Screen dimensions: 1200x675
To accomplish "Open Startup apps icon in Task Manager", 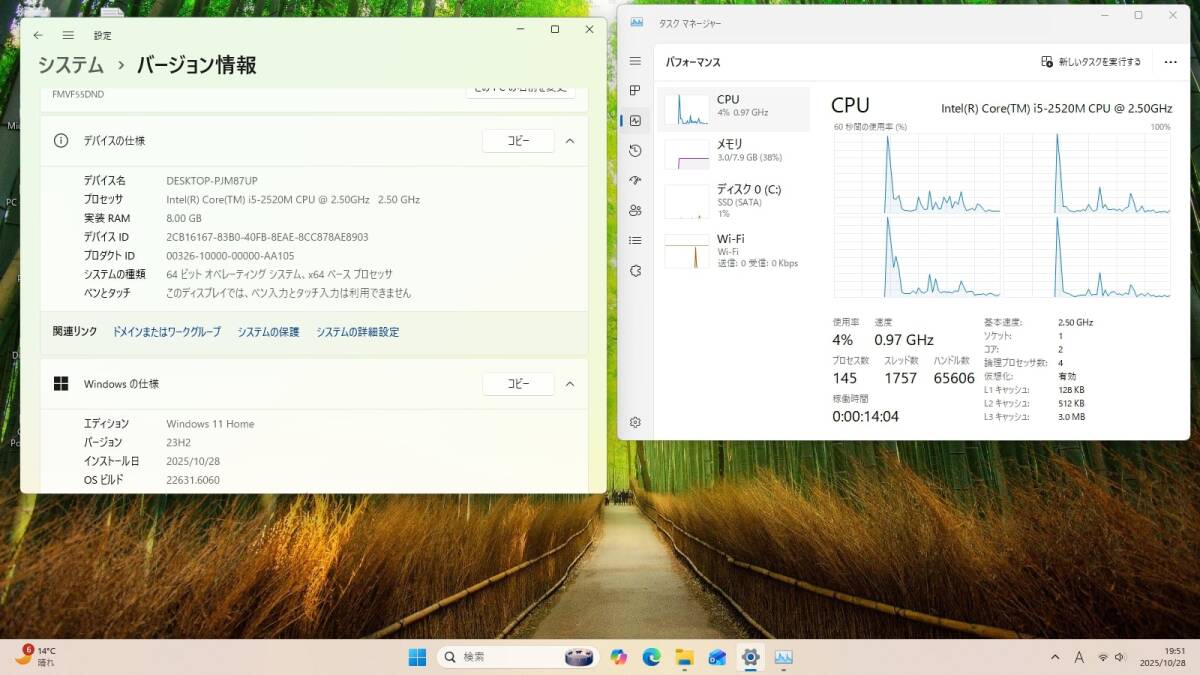I will pos(635,181).
